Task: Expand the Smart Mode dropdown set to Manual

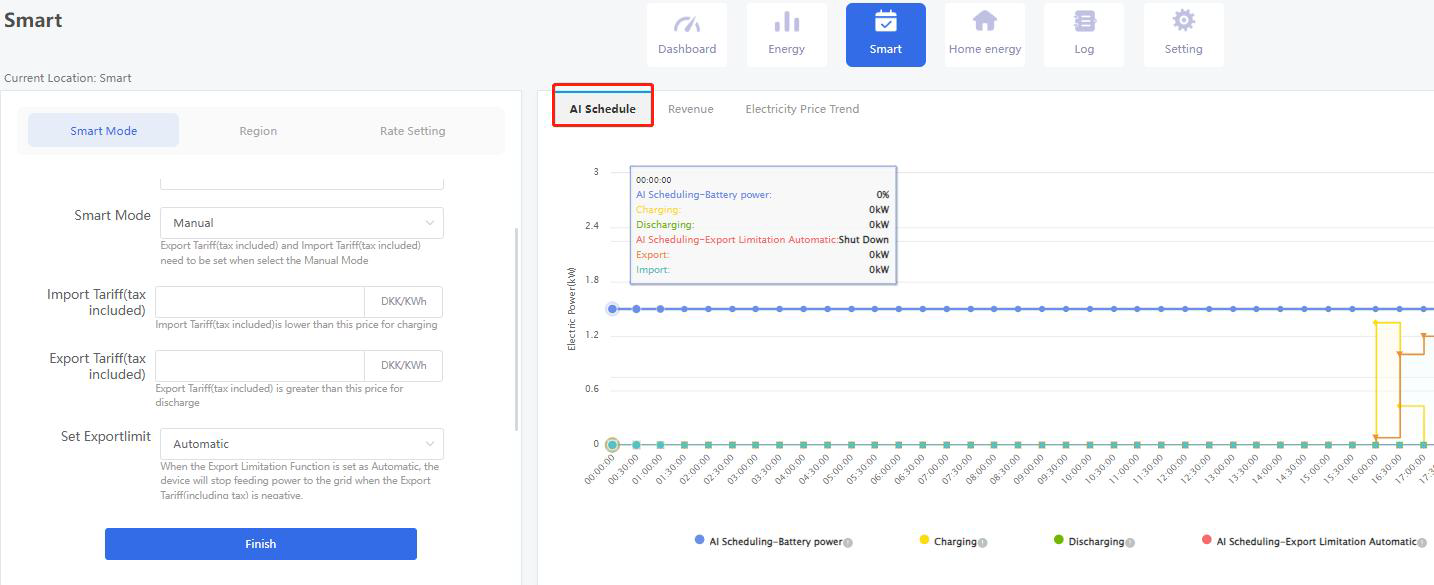Action: 302,223
